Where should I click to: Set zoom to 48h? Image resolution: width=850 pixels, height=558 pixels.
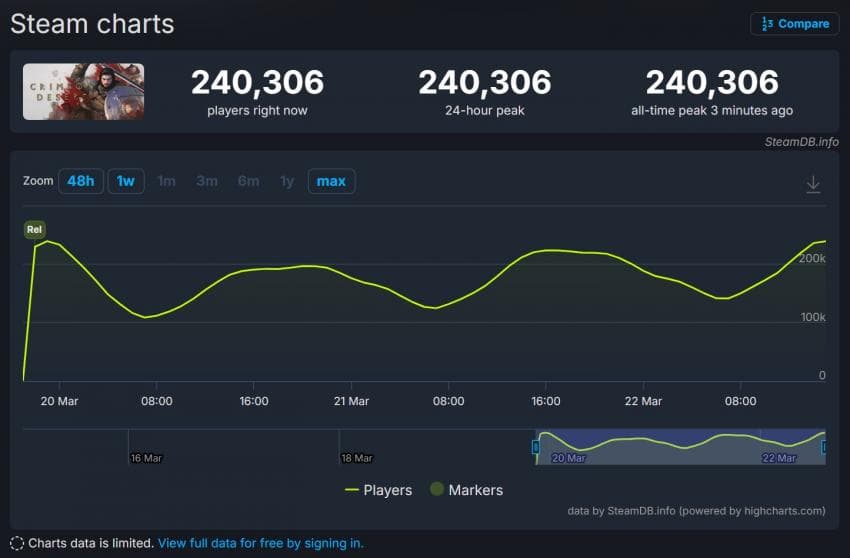[80, 181]
